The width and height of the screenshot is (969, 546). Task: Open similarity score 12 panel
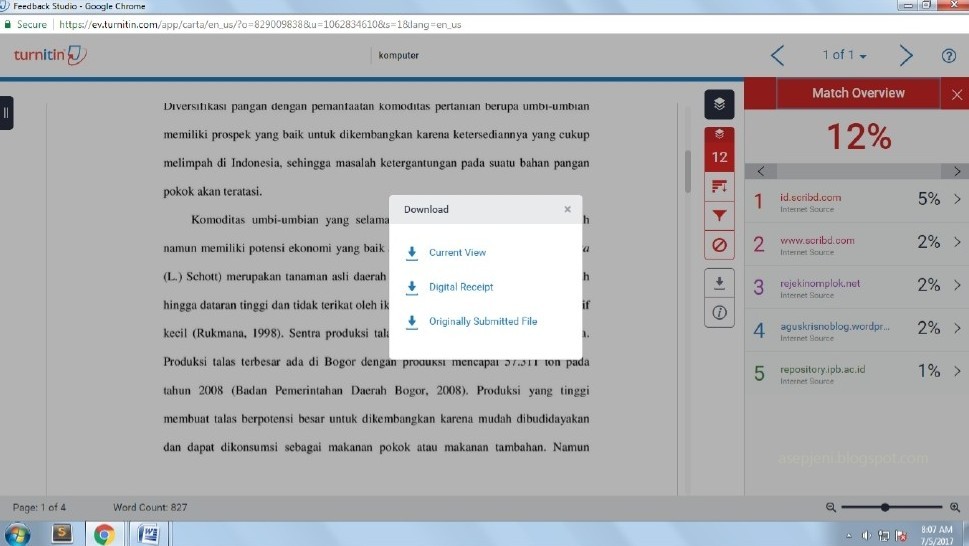coord(719,157)
